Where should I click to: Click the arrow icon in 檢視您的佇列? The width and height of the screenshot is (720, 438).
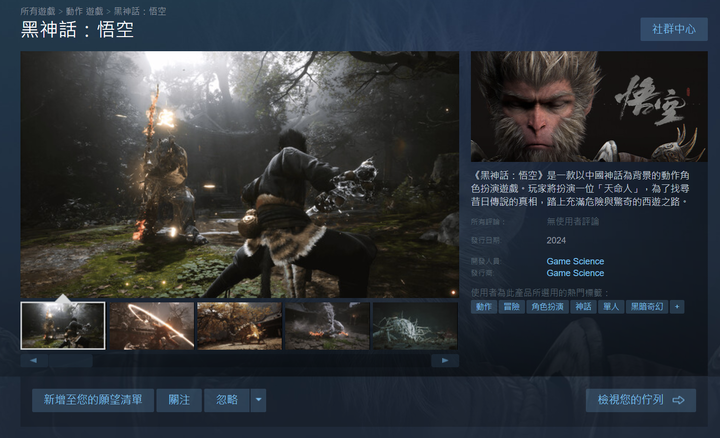pyautogui.click(x=679, y=400)
